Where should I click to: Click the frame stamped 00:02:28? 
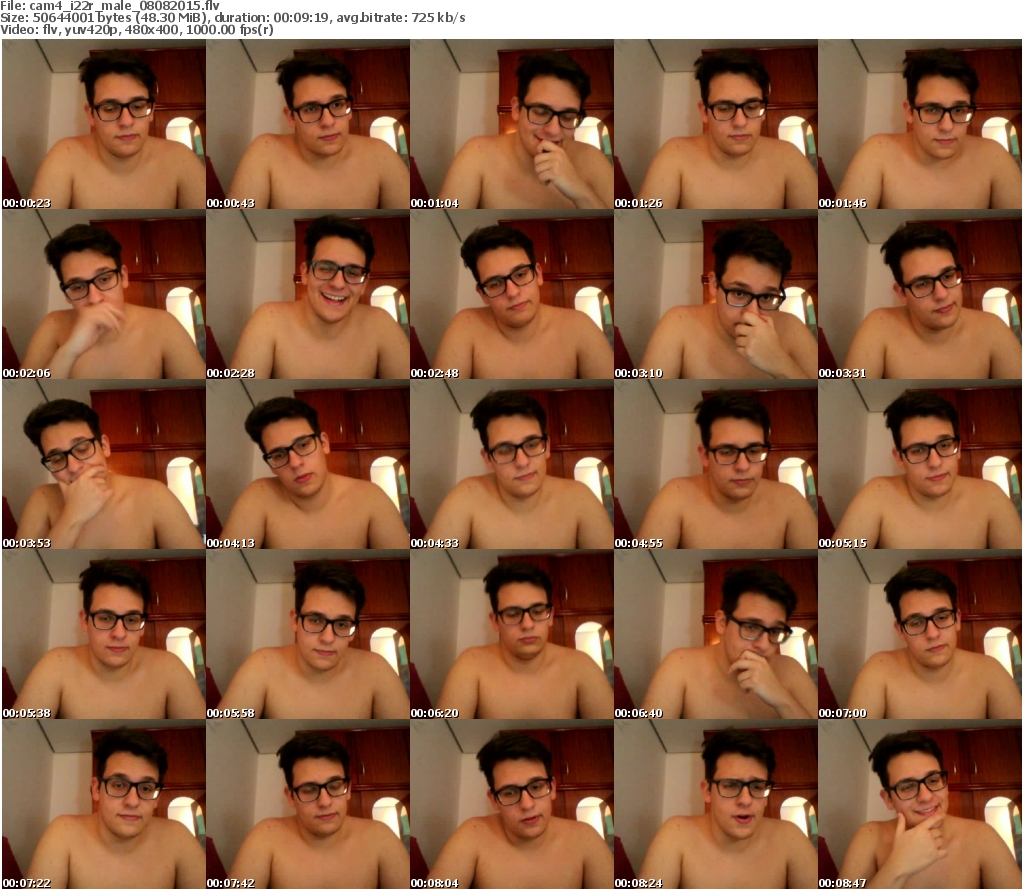[x=308, y=295]
